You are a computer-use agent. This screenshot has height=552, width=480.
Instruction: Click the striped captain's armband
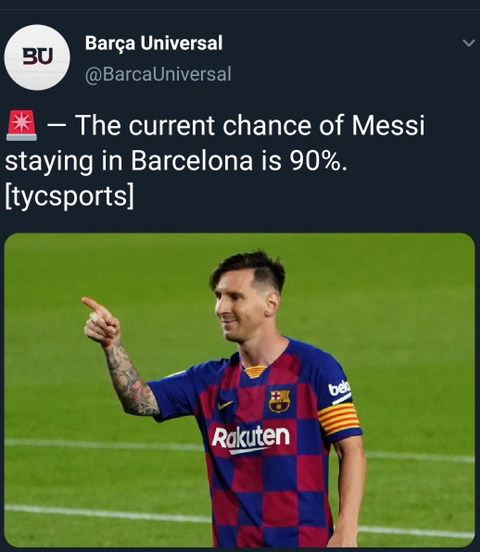338,419
